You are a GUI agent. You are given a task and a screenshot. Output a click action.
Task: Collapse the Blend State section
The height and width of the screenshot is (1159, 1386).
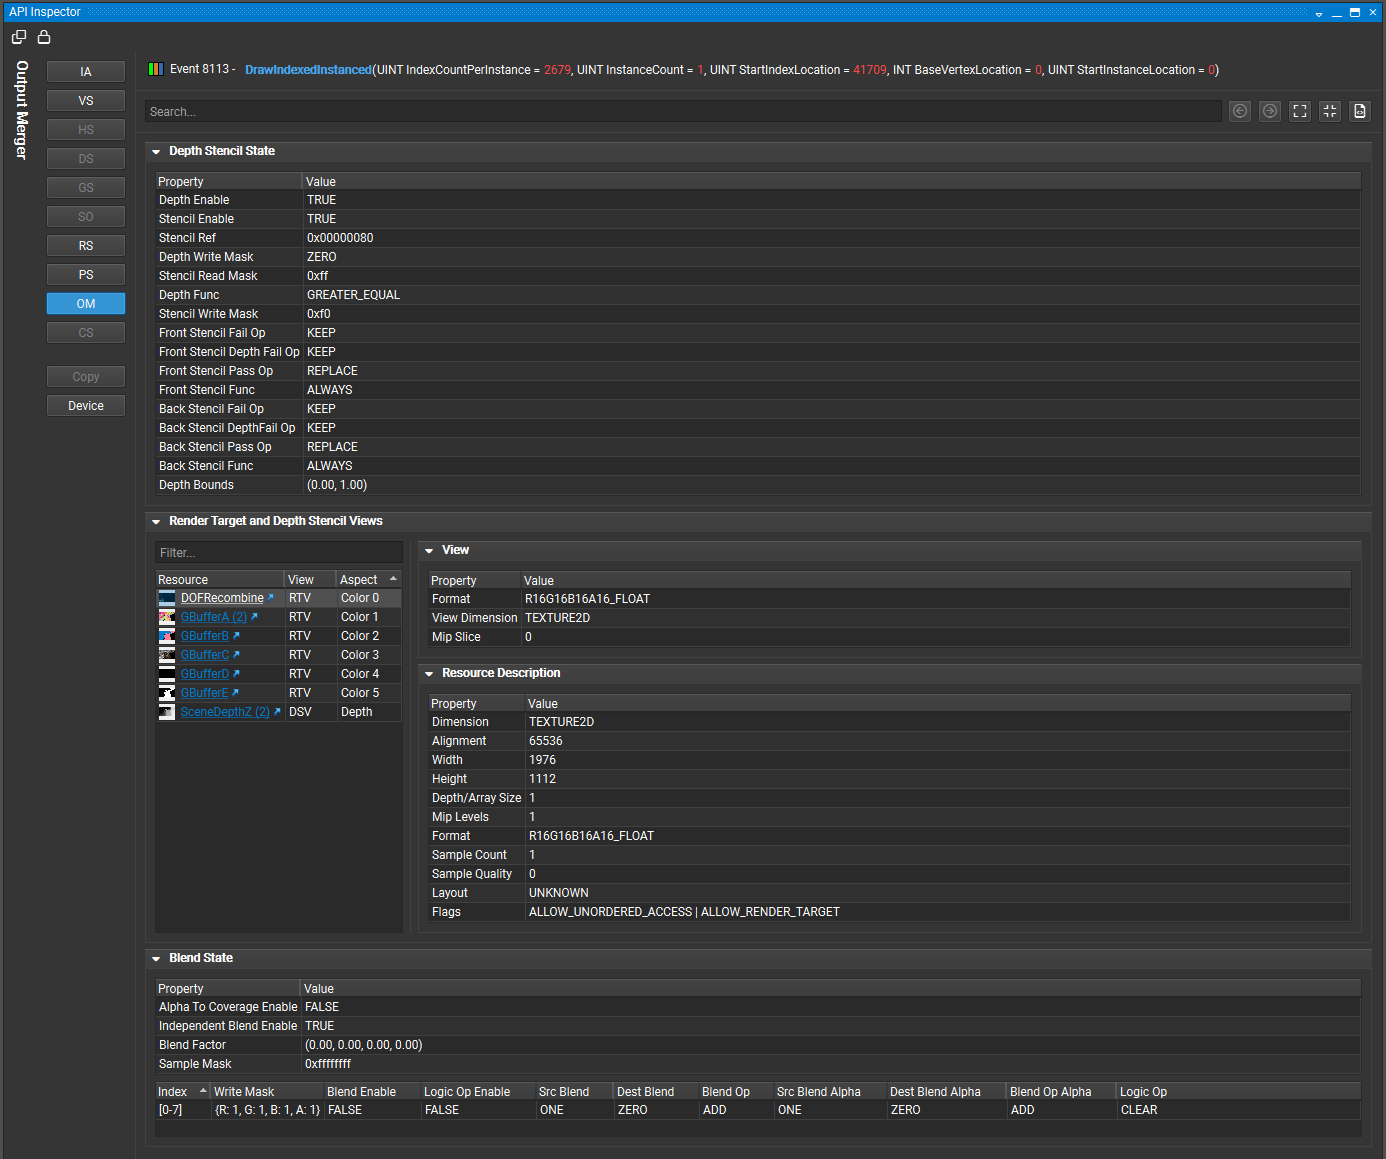(156, 958)
